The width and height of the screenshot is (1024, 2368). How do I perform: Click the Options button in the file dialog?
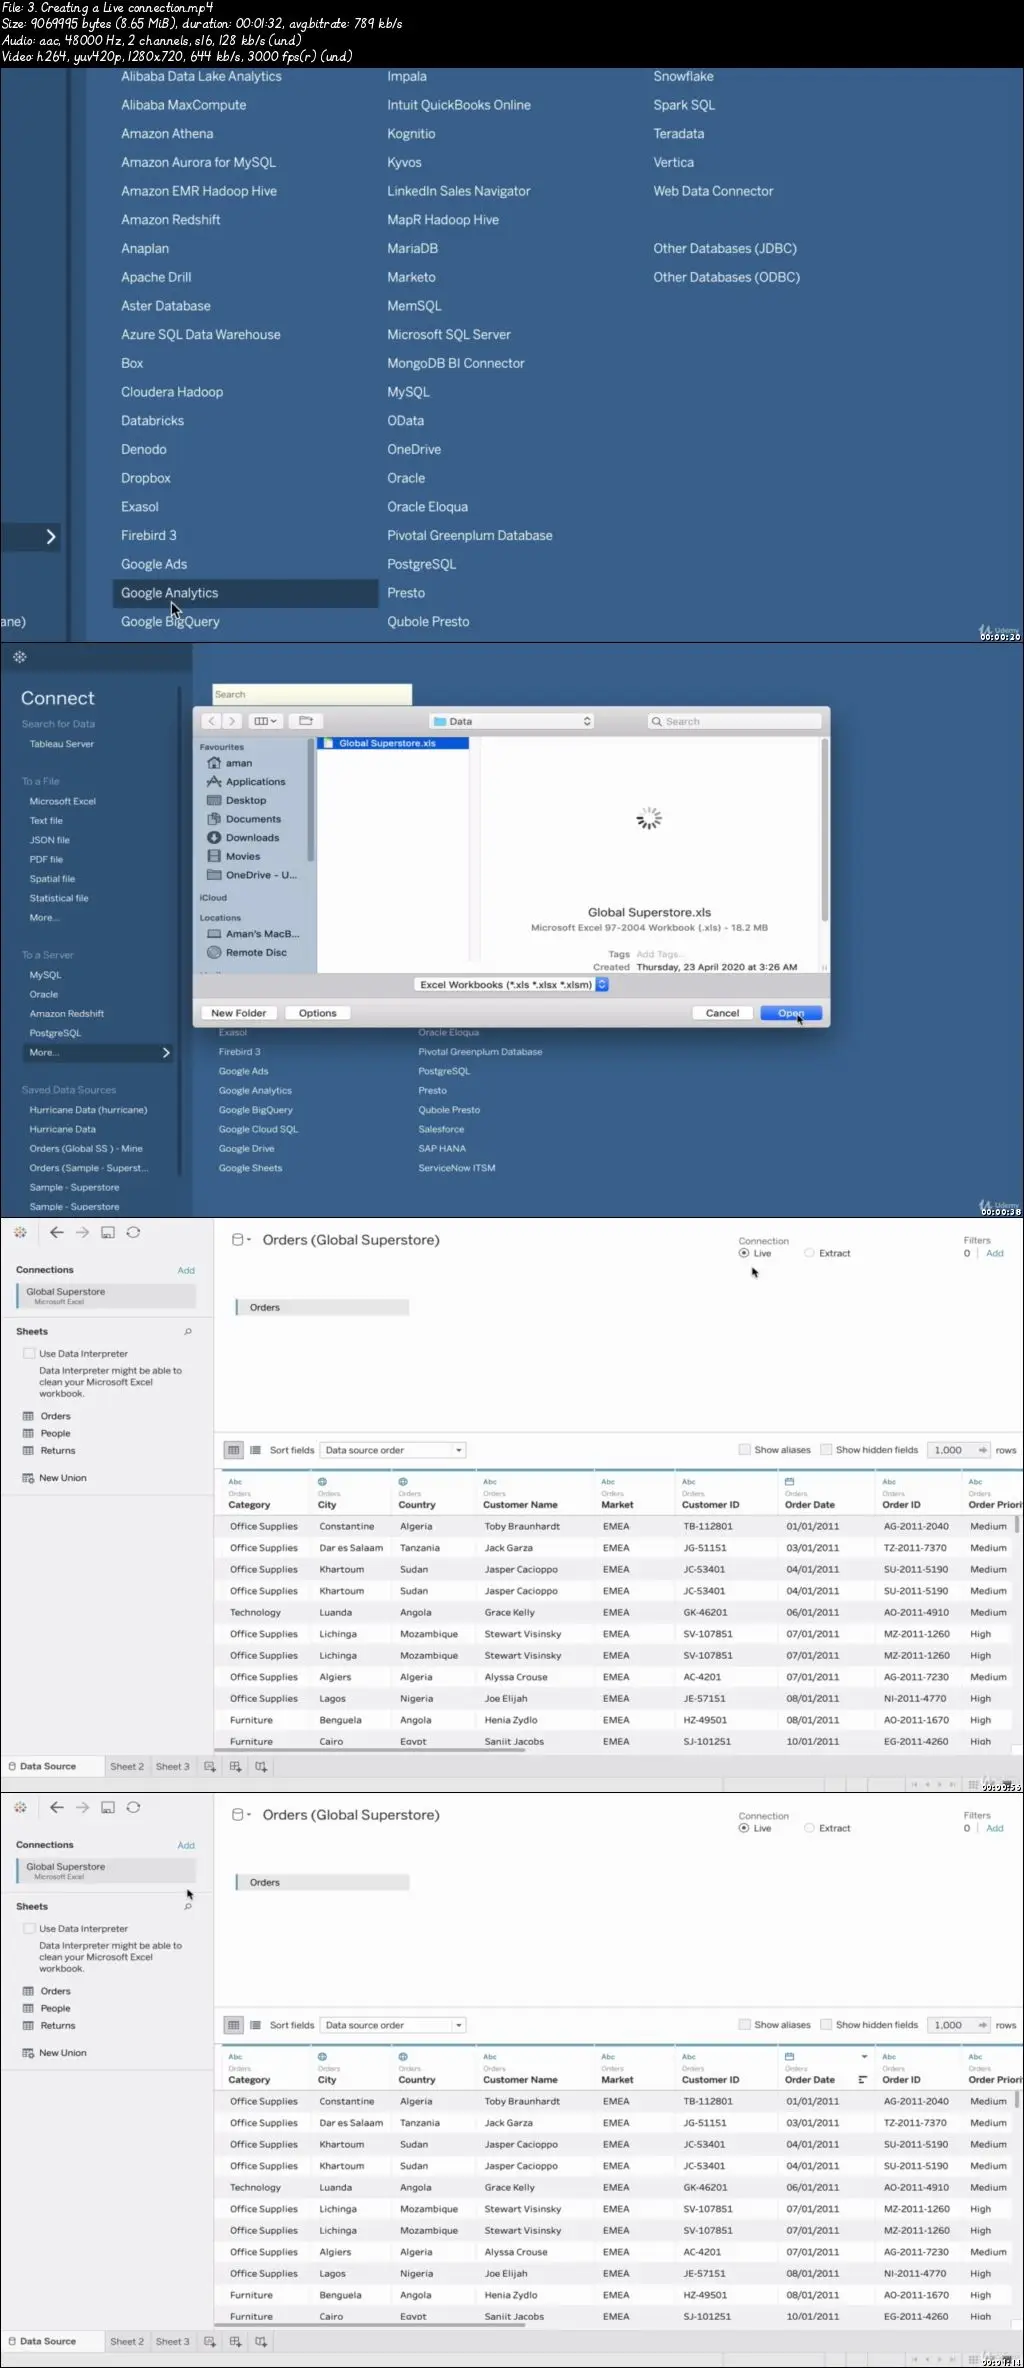point(318,1013)
